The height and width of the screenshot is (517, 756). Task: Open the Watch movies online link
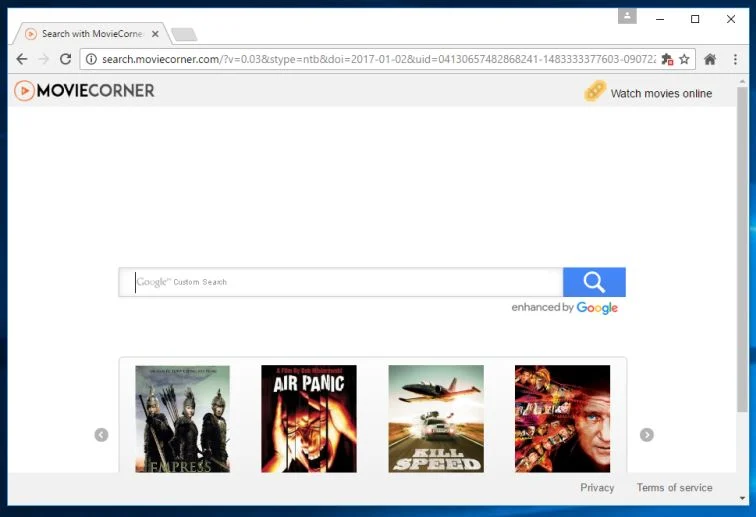click(x=661, y=94)
